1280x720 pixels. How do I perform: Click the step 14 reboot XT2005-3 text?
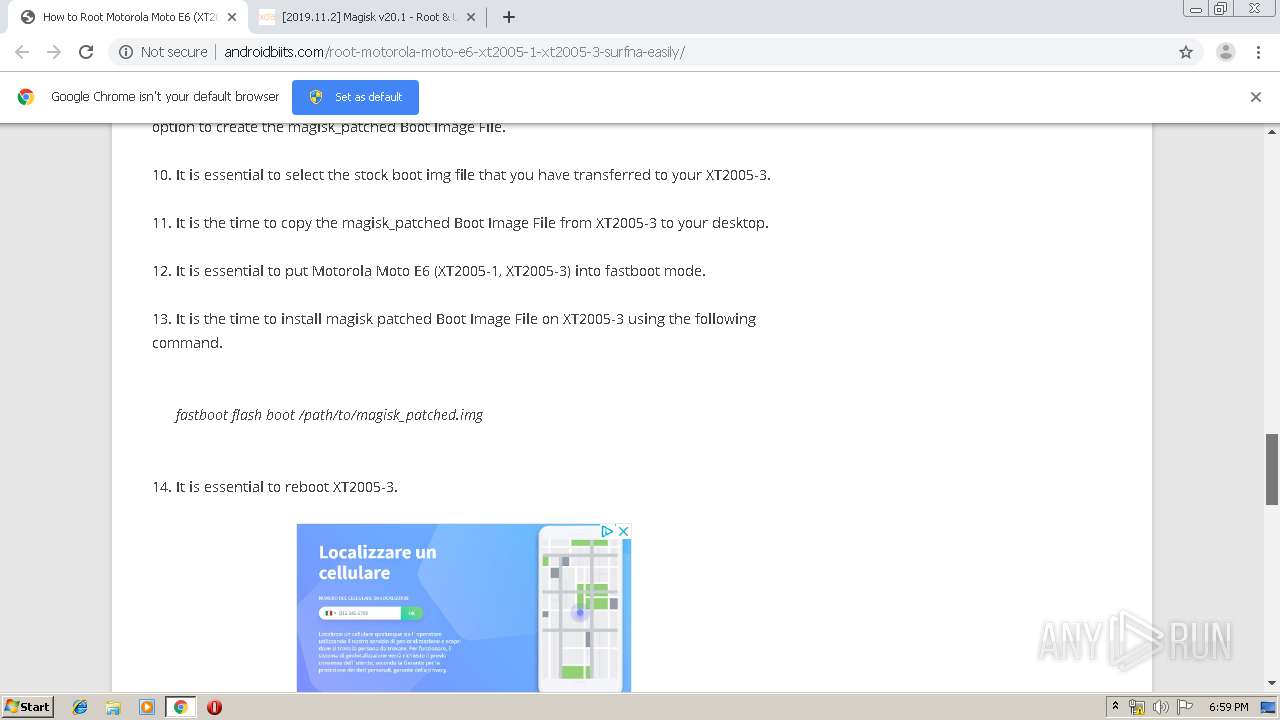pyautogui.click(x=275, y=487)
